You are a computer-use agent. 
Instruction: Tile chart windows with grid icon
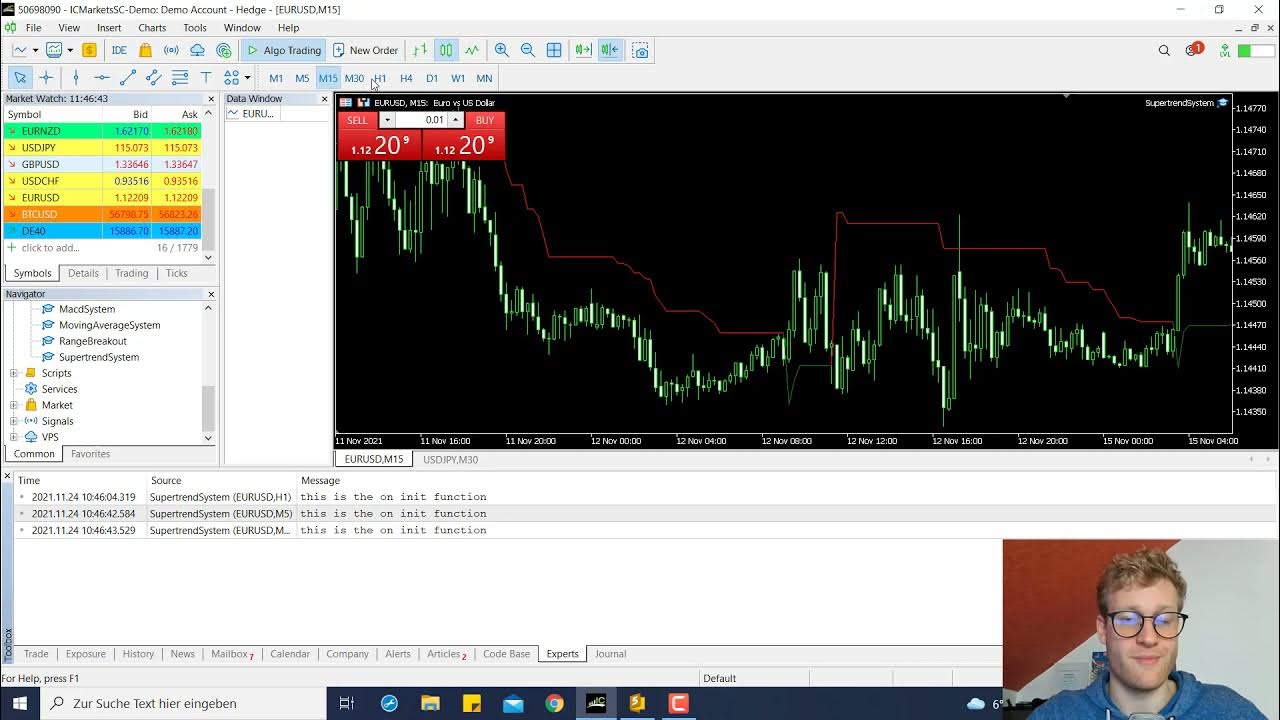tap(554, 50)
